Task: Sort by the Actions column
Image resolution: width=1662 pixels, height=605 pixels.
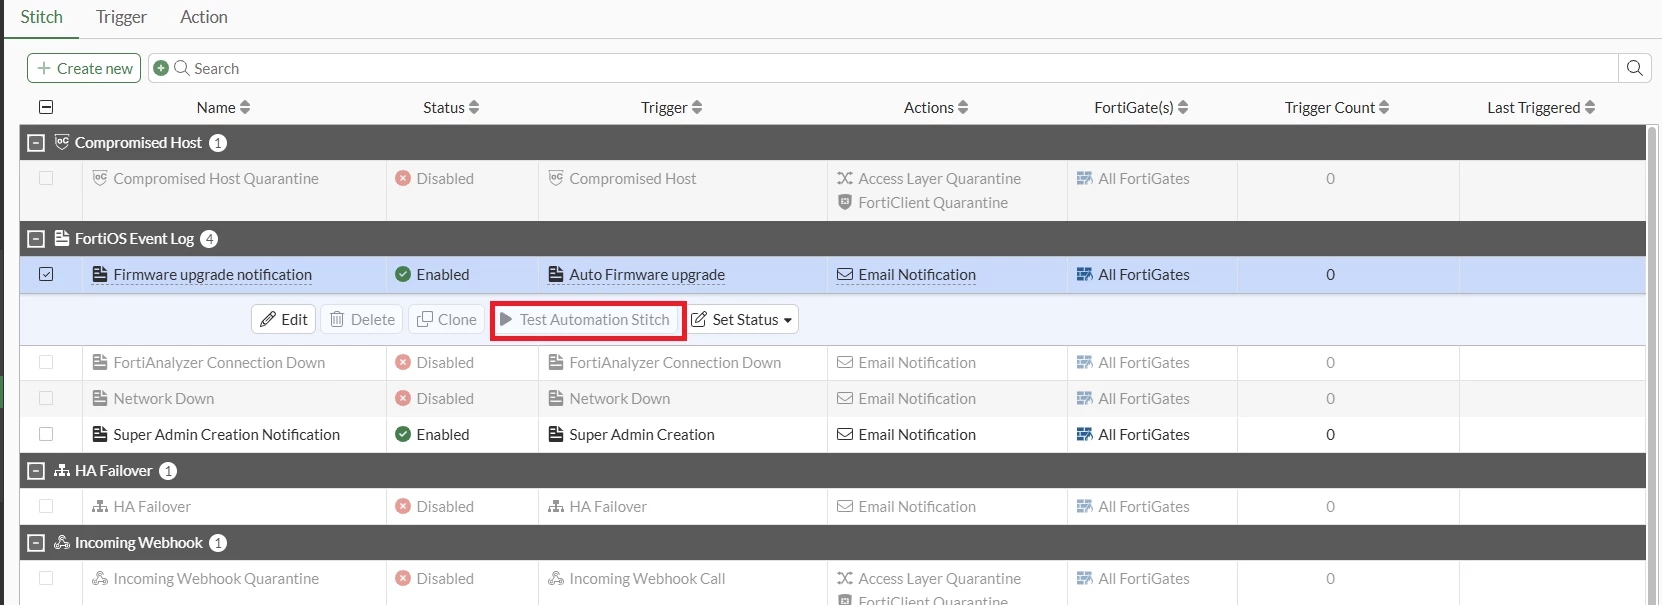Action: (936, 107)
